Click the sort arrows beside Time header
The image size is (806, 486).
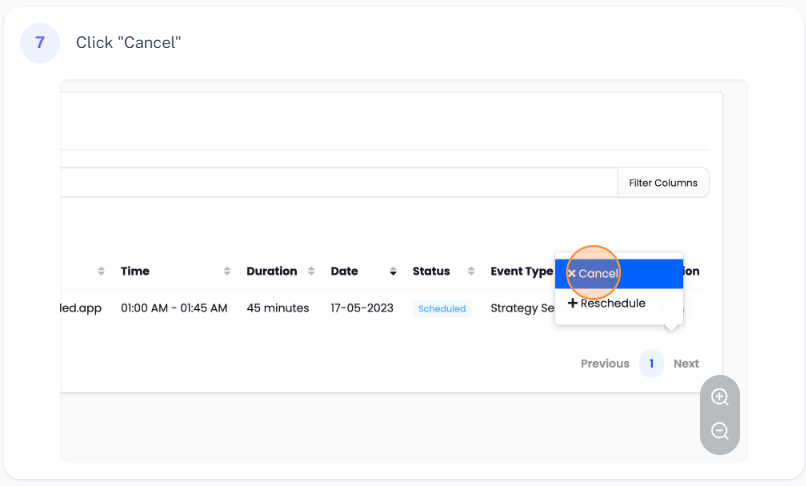227,272
